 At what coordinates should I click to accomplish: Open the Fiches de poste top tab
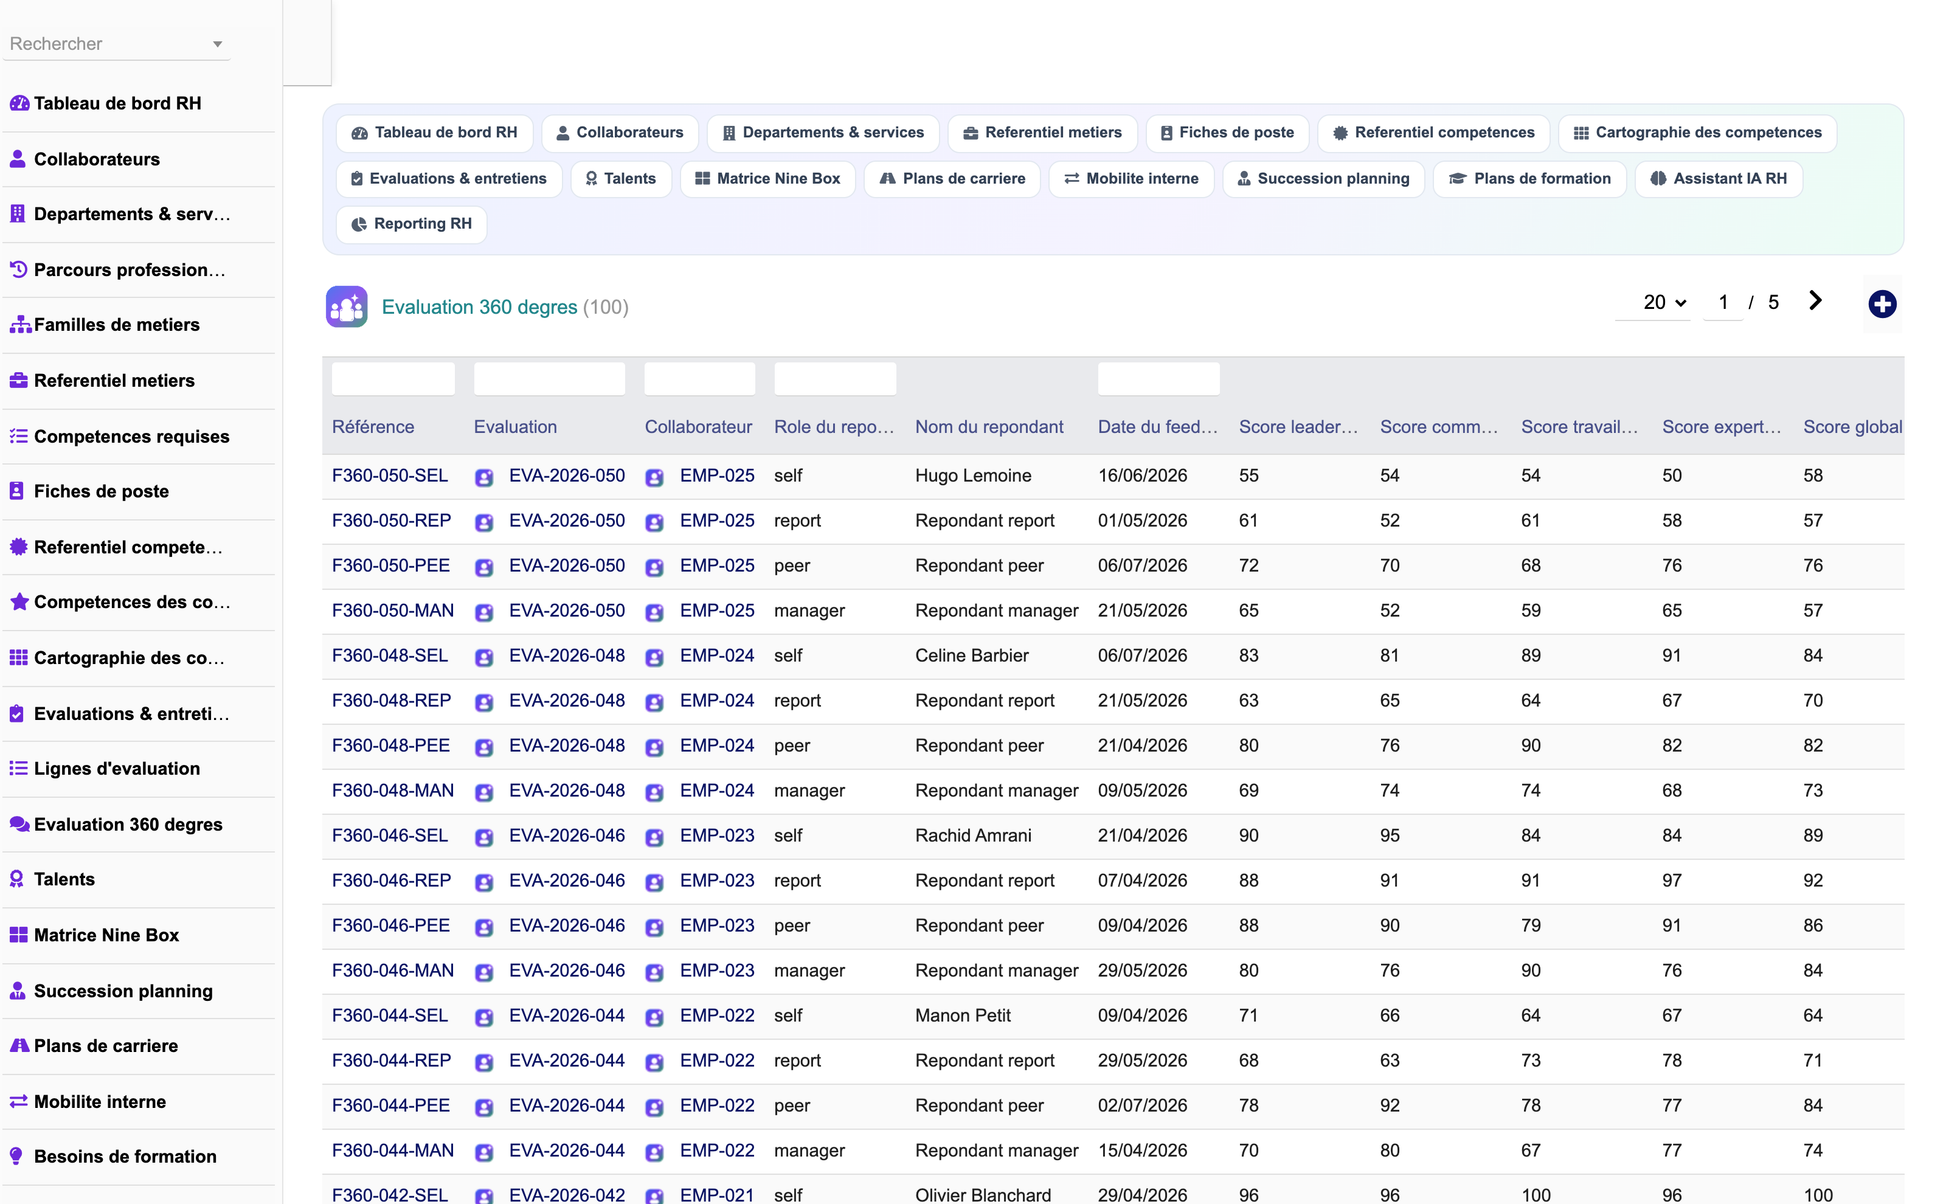[x=1227, y=133]
